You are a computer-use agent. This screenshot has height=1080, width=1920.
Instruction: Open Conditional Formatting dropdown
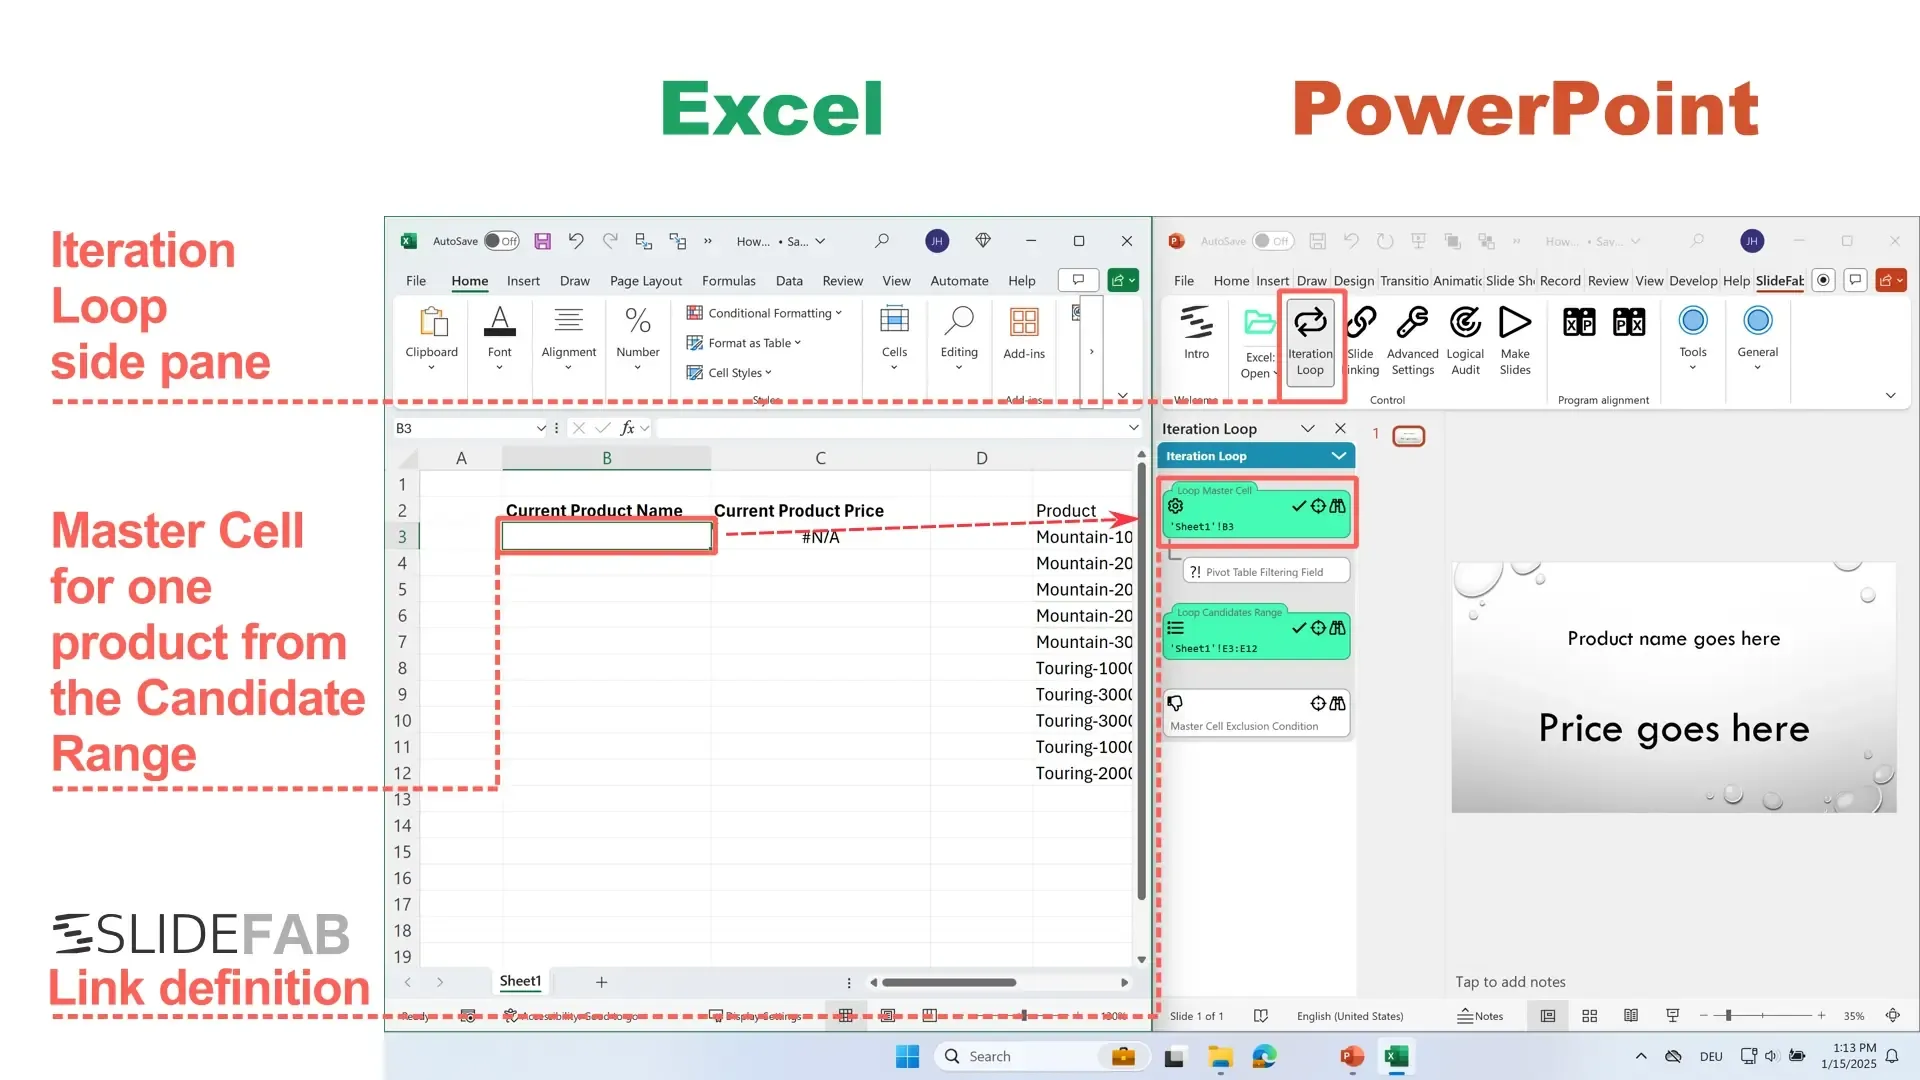764,313
